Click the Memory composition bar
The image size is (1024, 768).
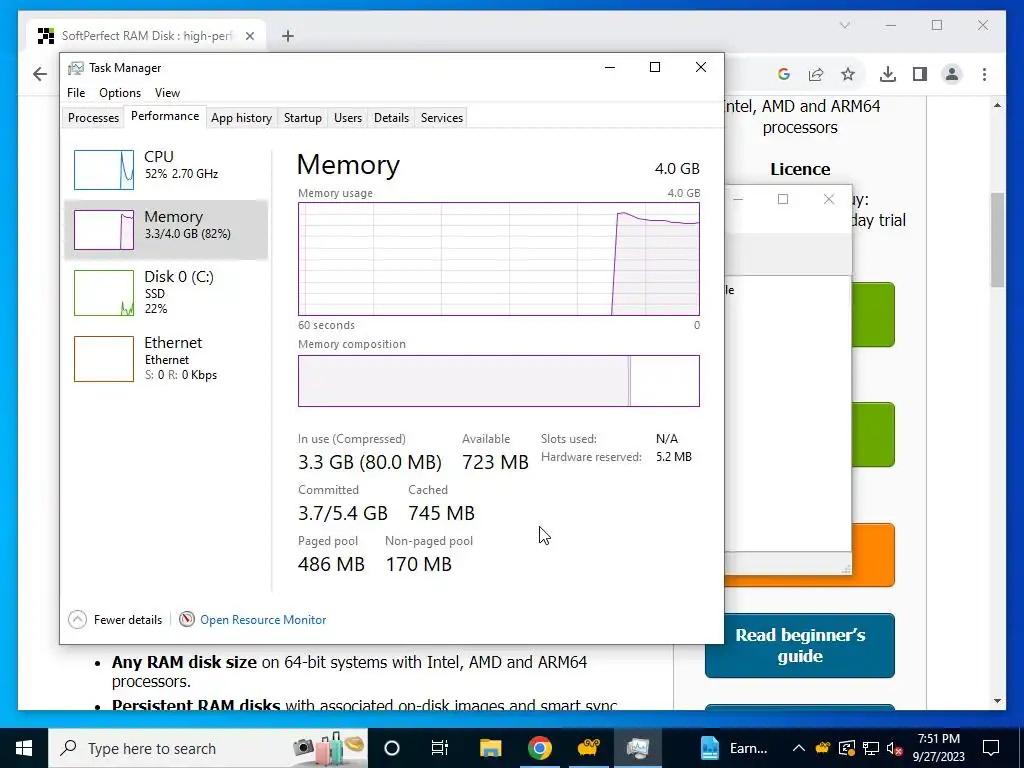(498, 381)
